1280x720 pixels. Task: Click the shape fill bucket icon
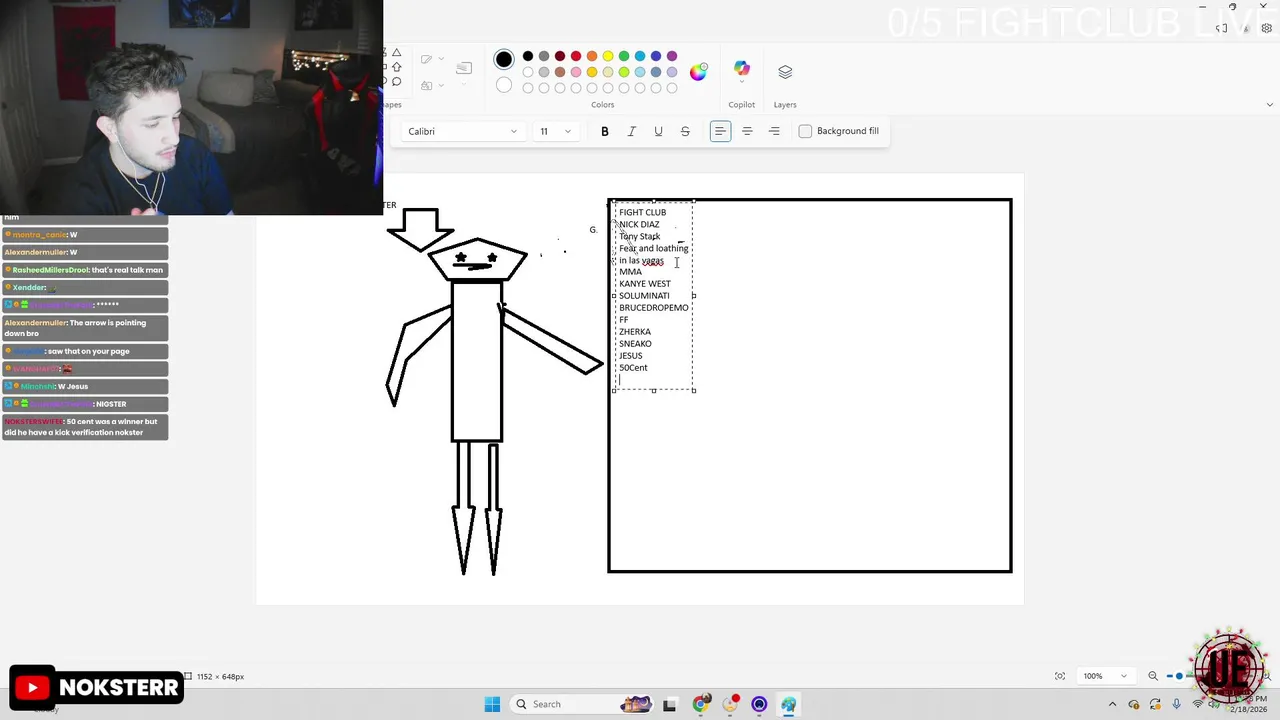(426, 86)
